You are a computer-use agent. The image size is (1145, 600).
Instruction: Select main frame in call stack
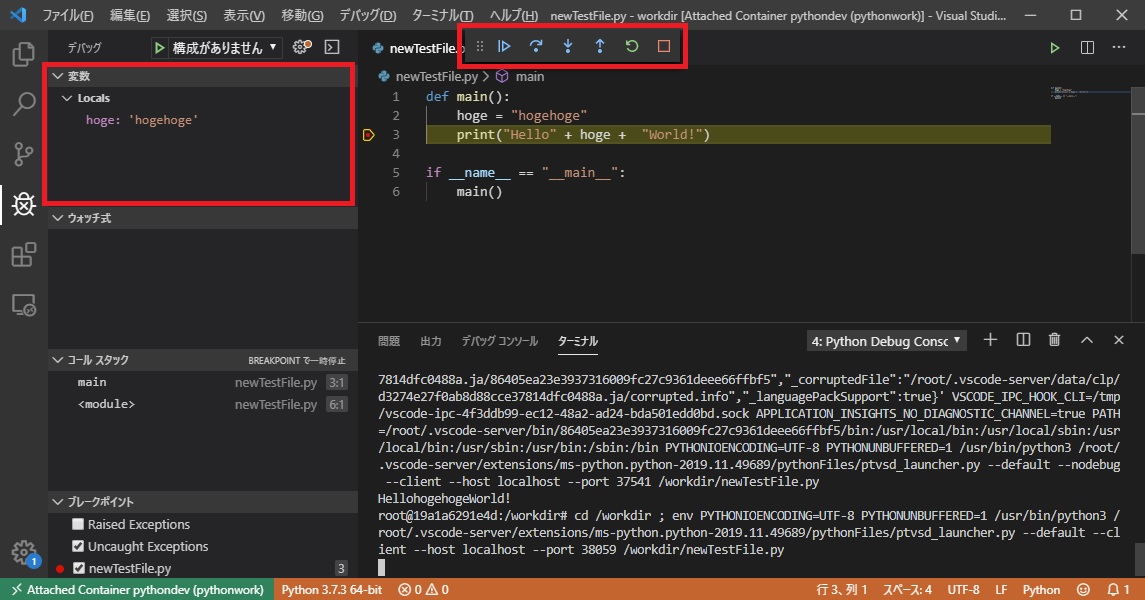pos(203,382)
